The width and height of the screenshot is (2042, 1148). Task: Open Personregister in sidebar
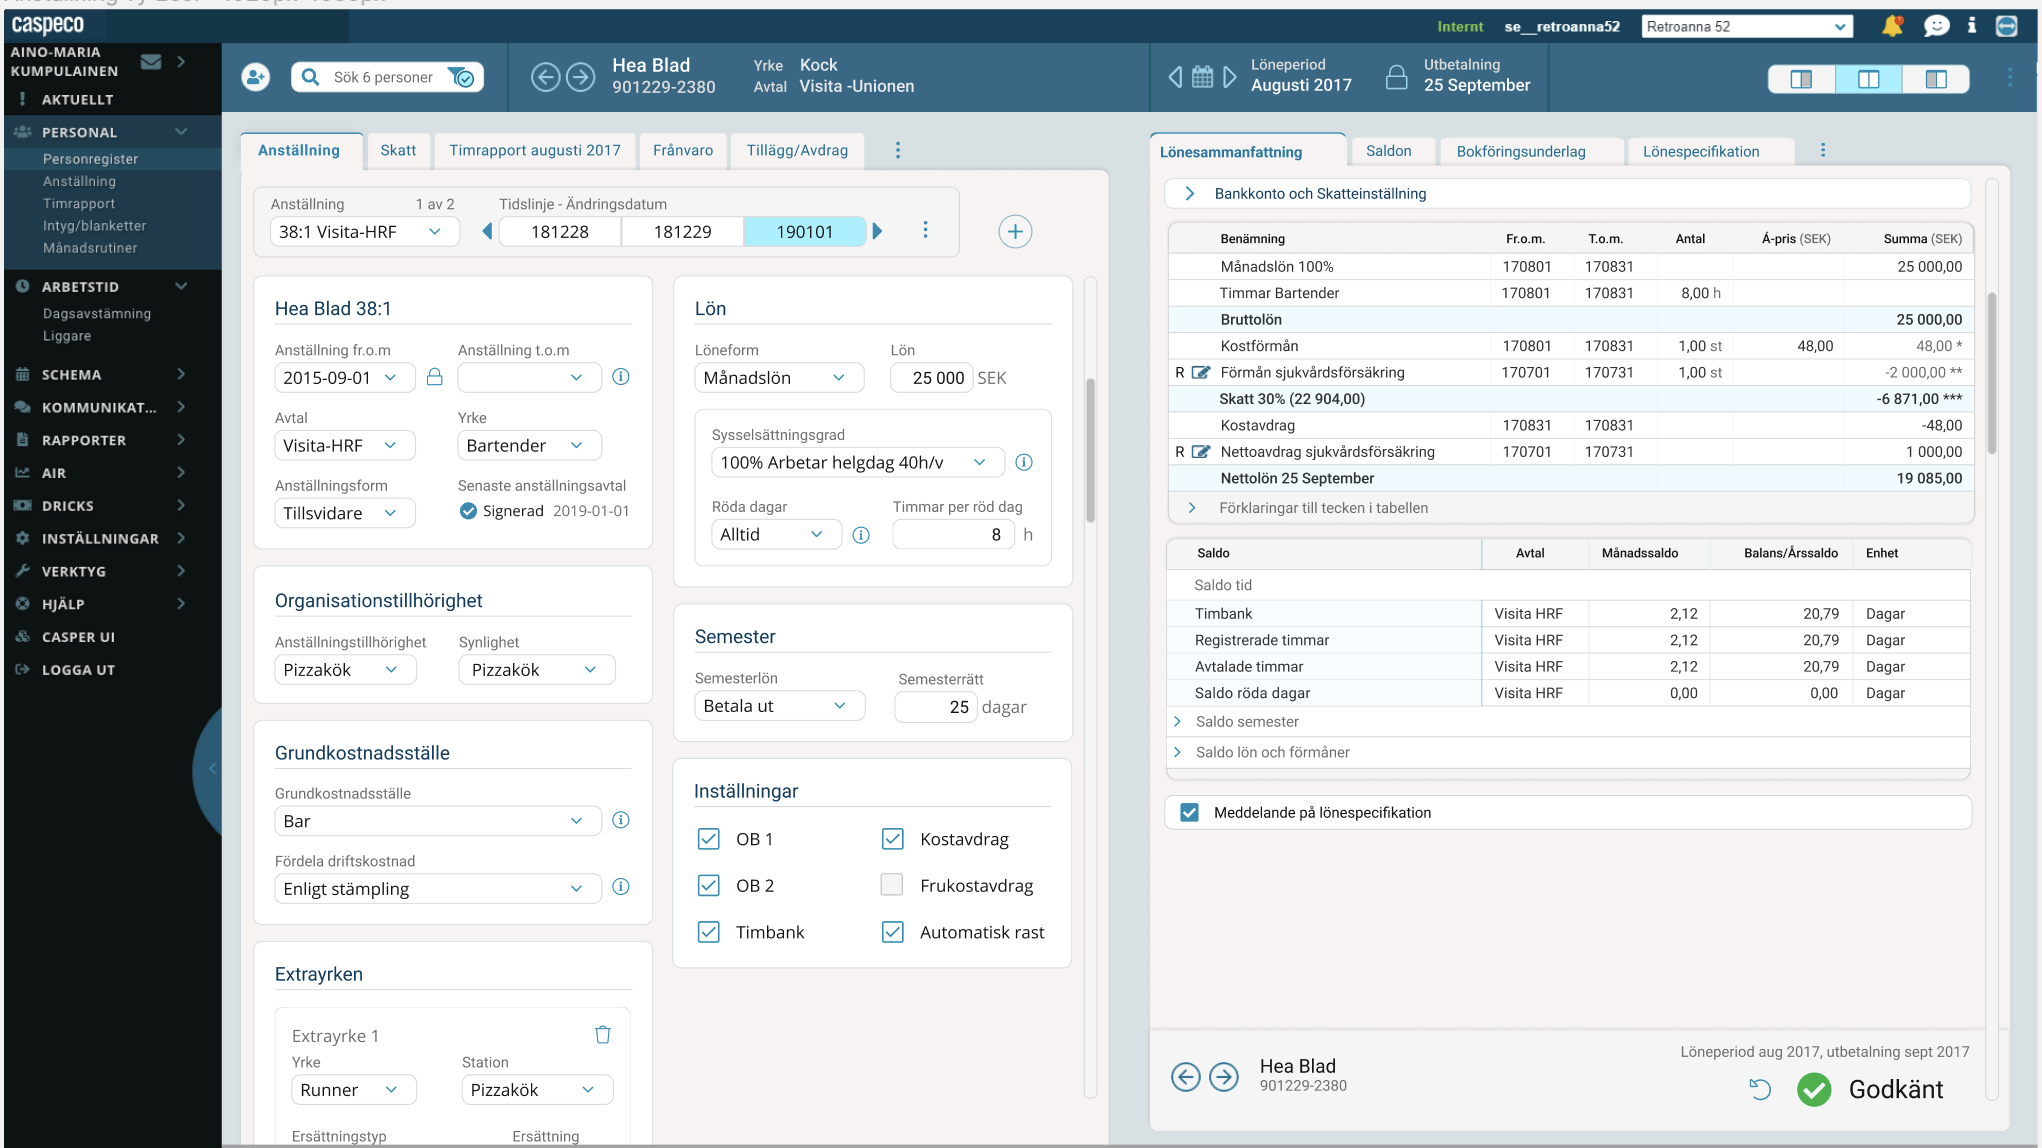90,159
